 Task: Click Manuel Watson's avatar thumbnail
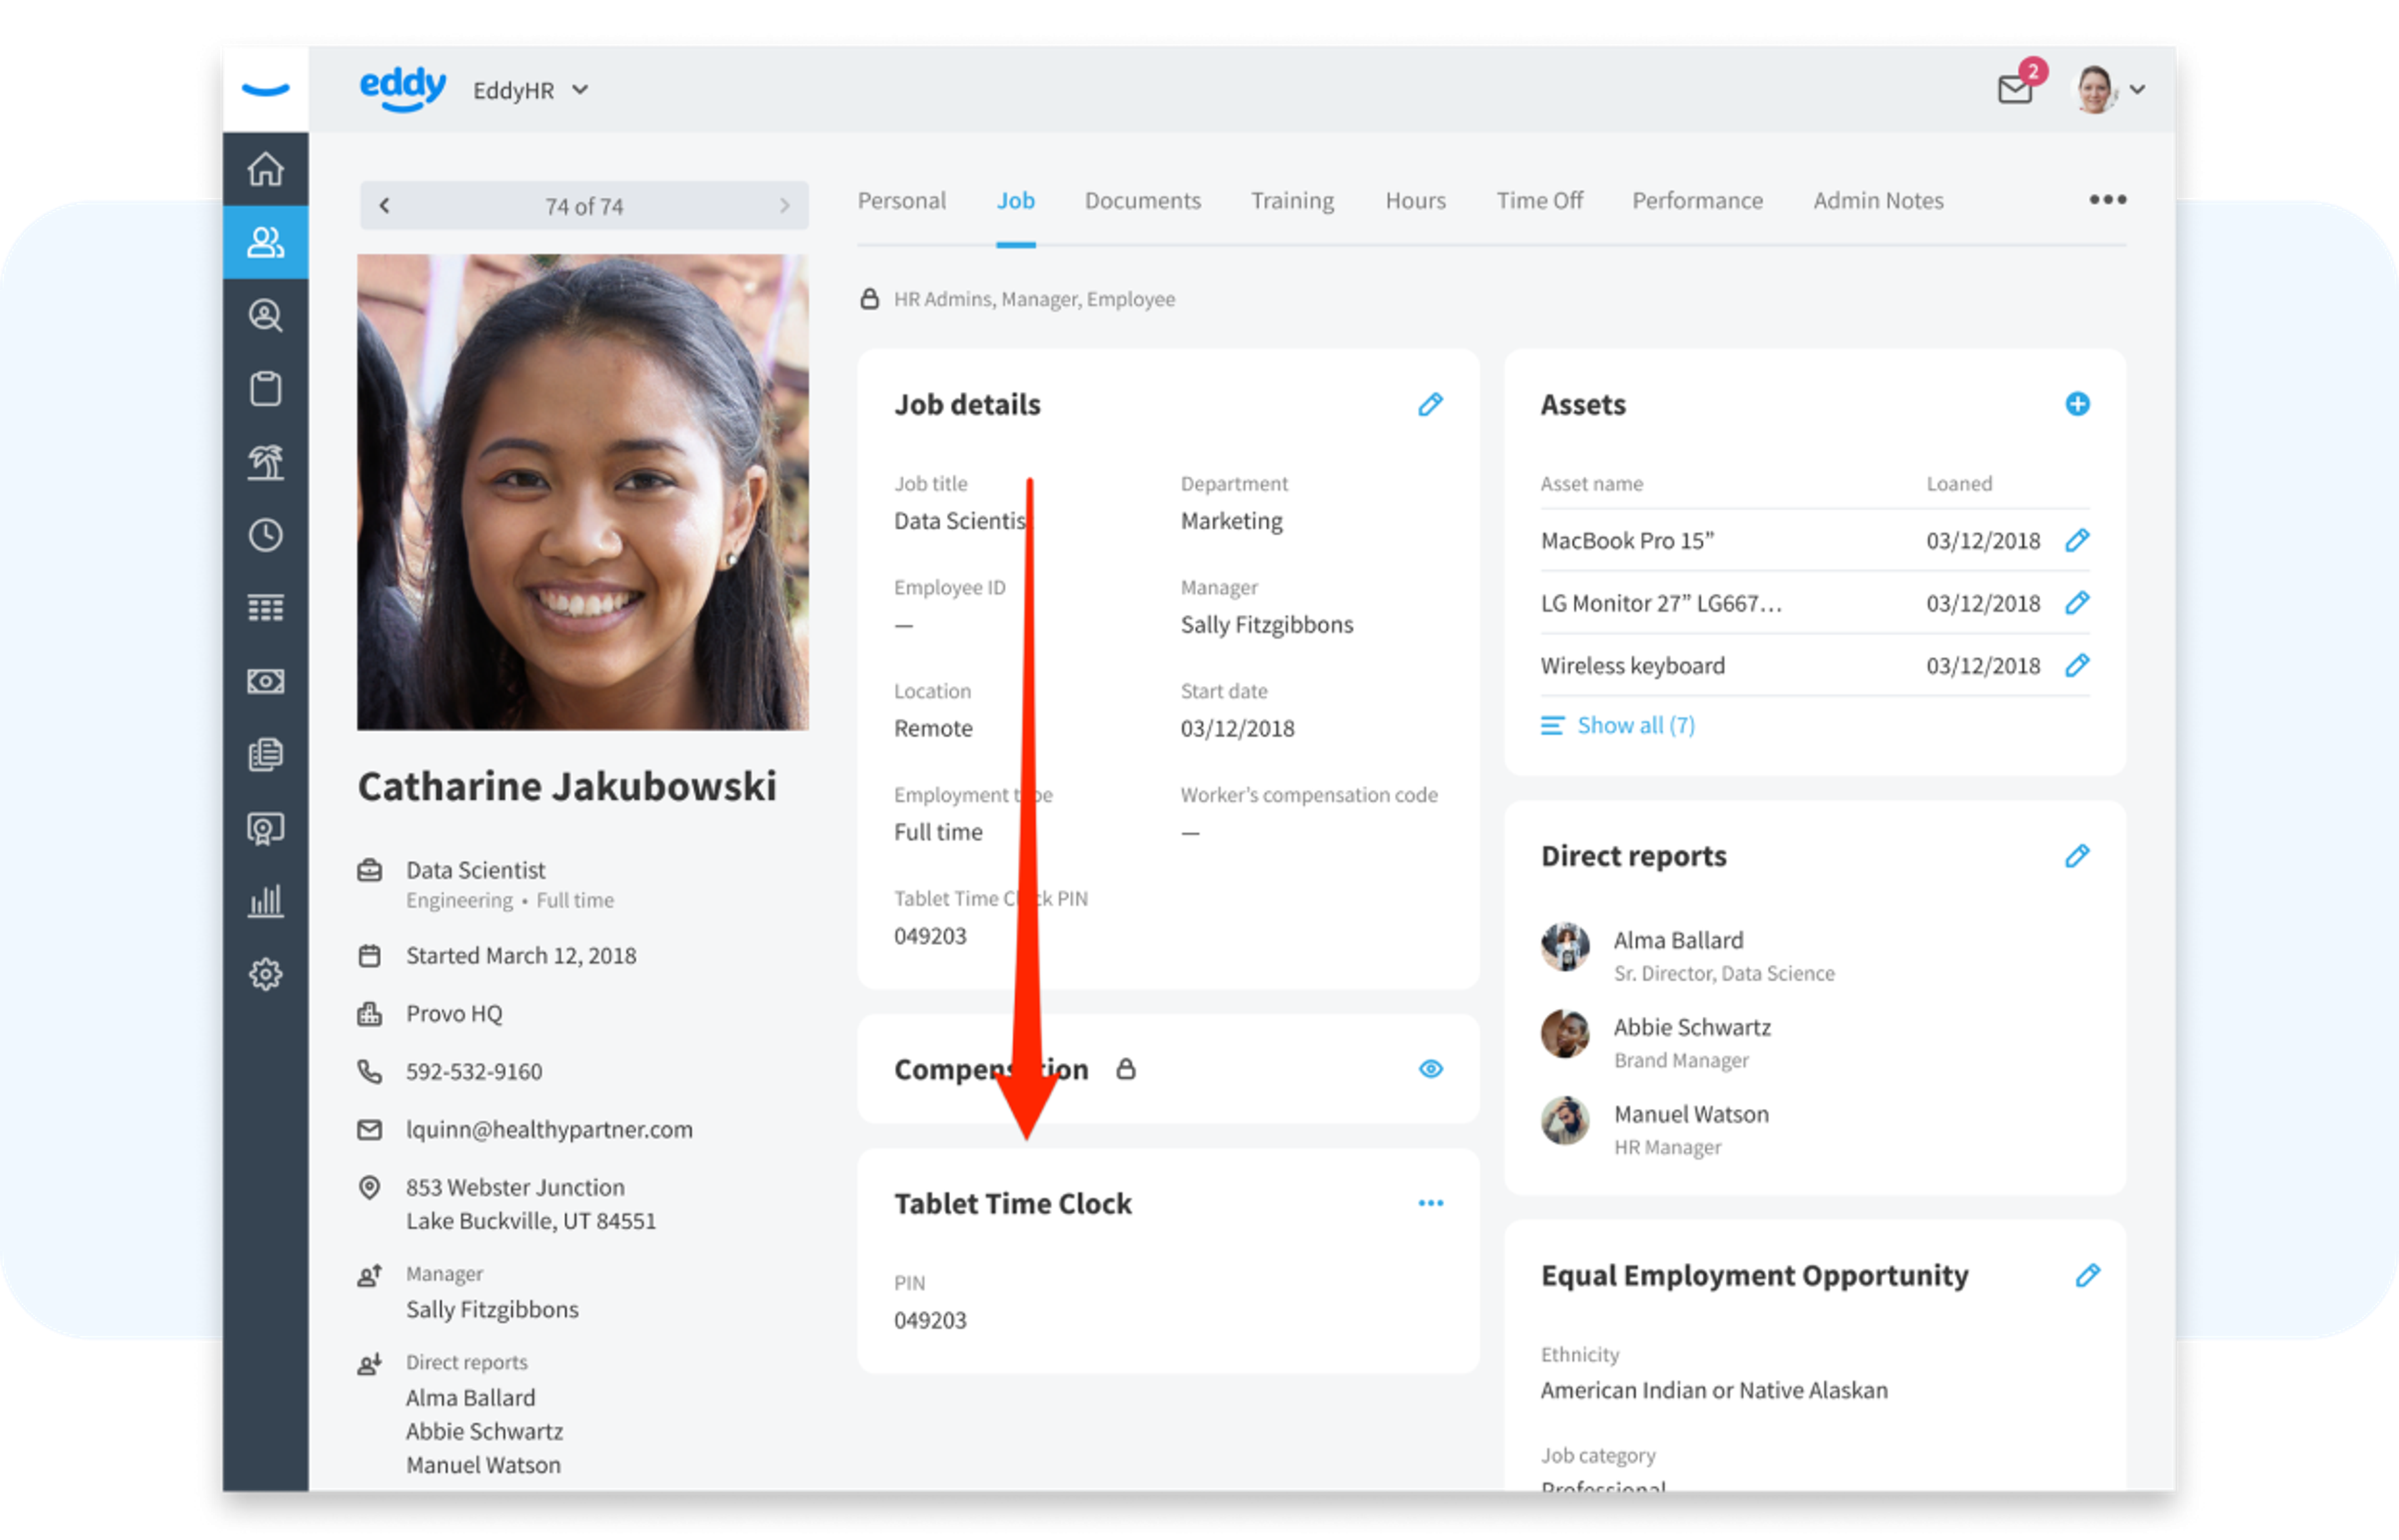click(x=1565, y=1120)
